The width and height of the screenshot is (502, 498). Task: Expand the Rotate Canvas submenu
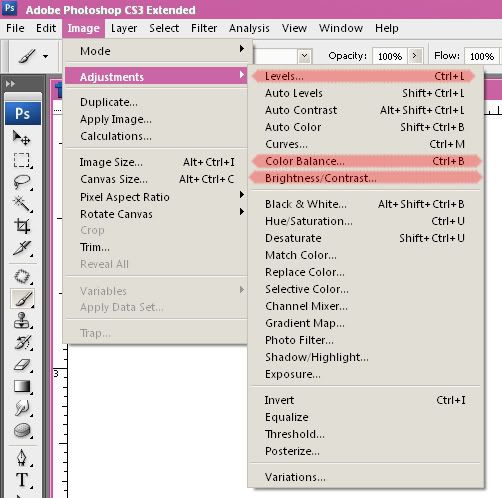[x=156, y=214]
